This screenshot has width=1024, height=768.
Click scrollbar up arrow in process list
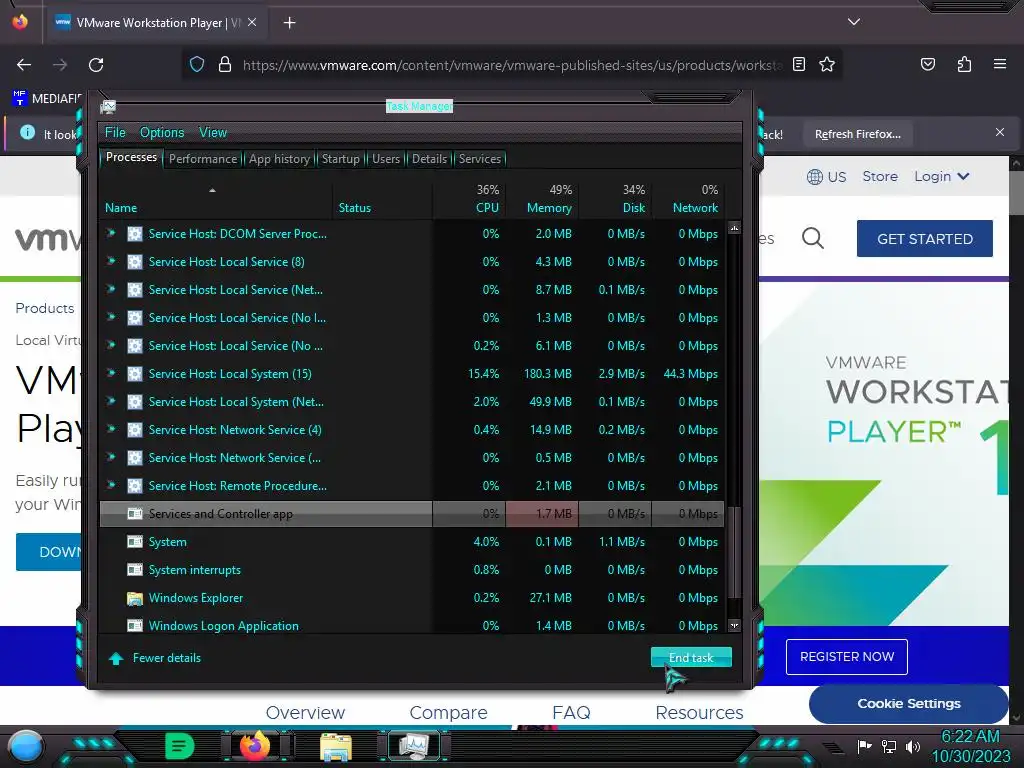point(734,228)
